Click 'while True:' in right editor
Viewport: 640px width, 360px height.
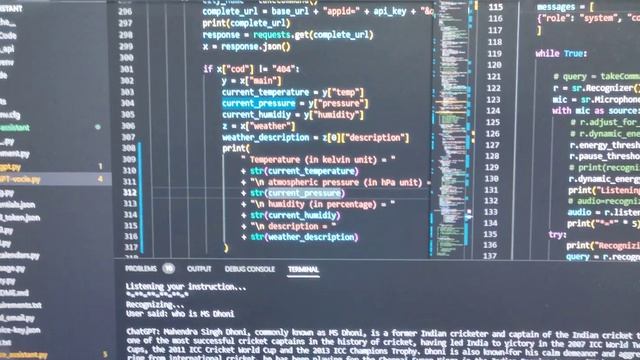561,53
